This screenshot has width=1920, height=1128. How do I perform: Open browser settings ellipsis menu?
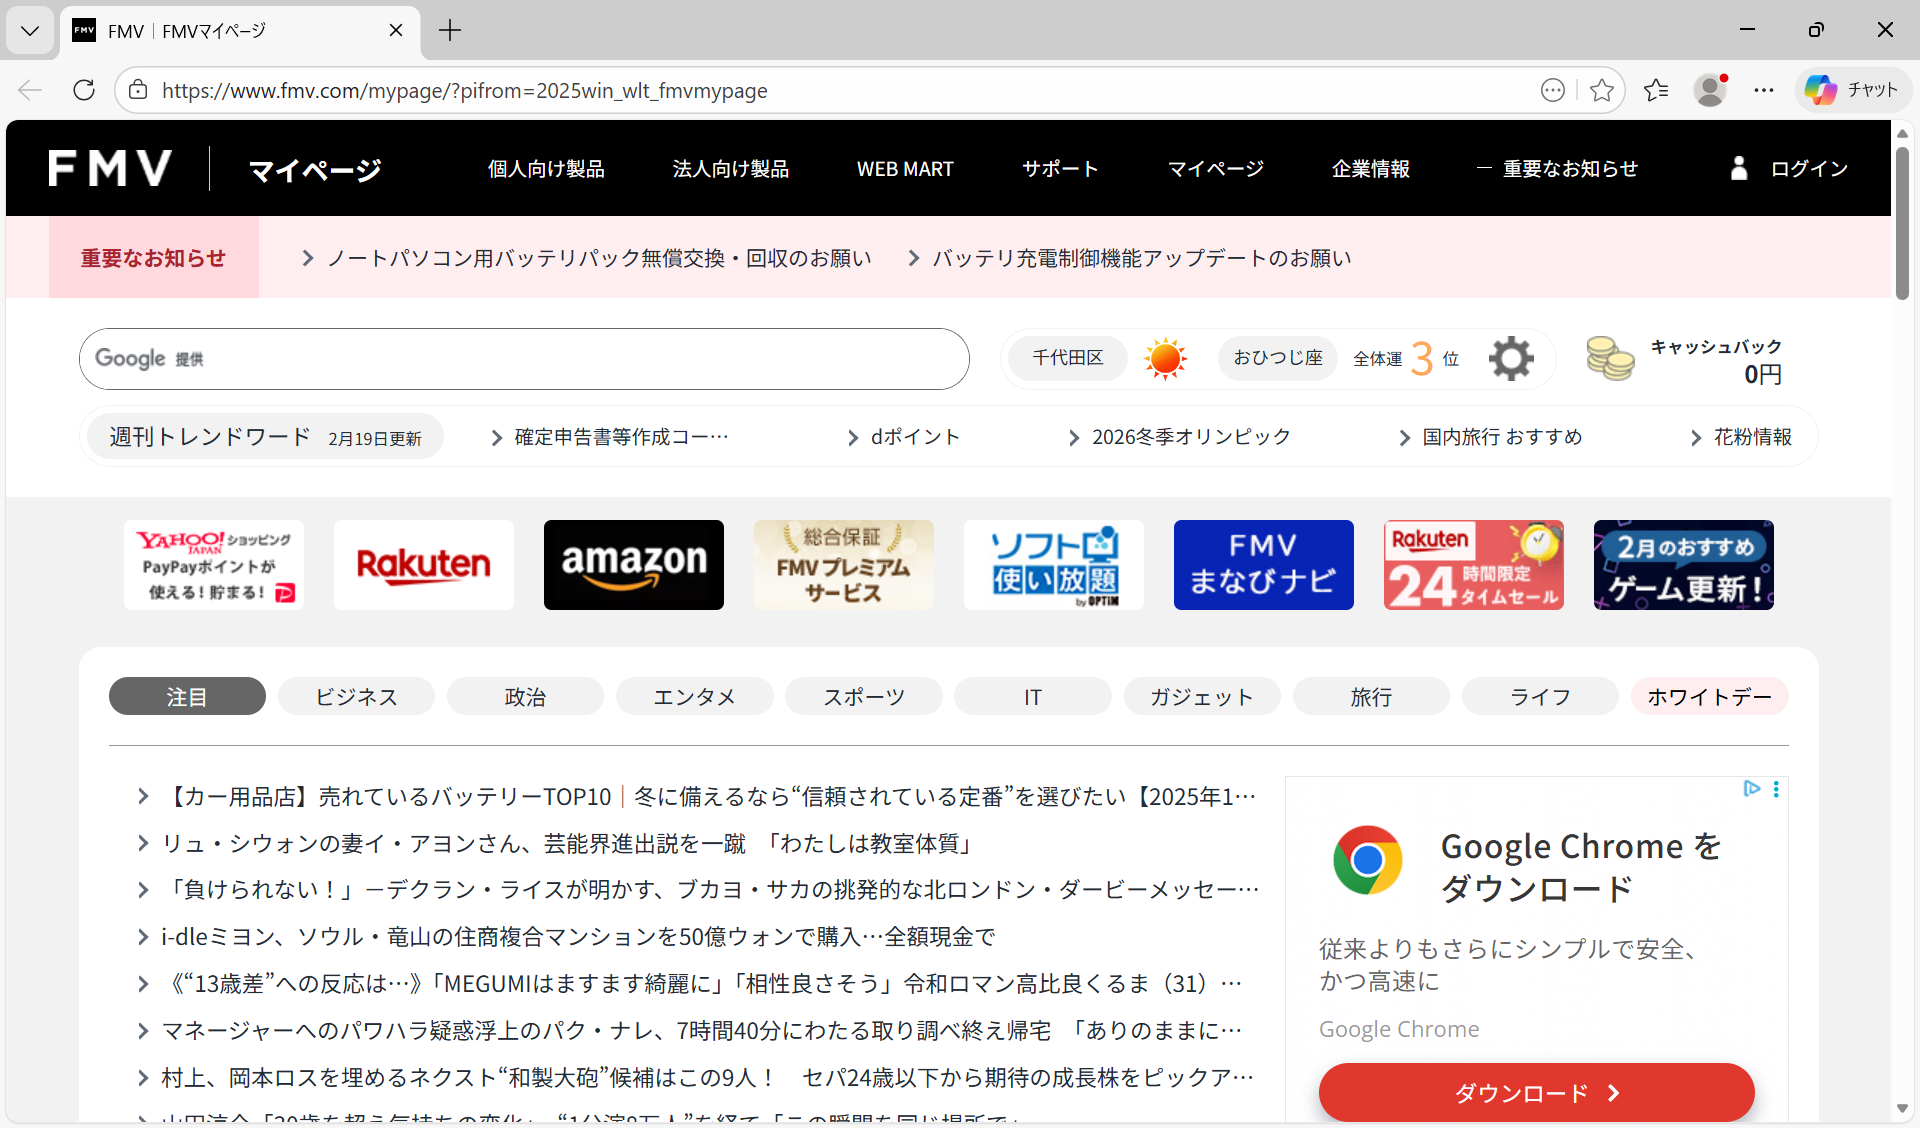1764,90
